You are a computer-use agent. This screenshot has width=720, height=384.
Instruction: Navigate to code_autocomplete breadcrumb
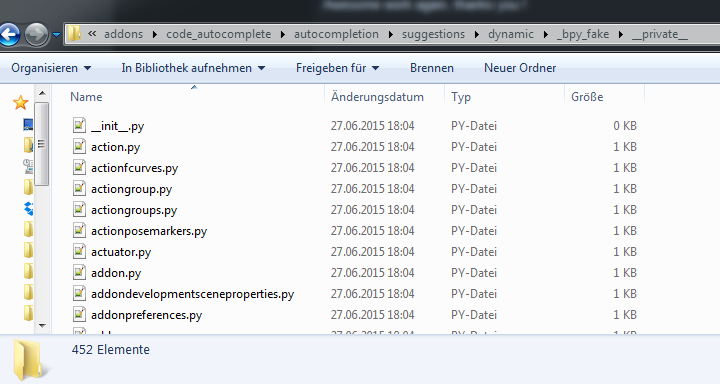point(219,34)
